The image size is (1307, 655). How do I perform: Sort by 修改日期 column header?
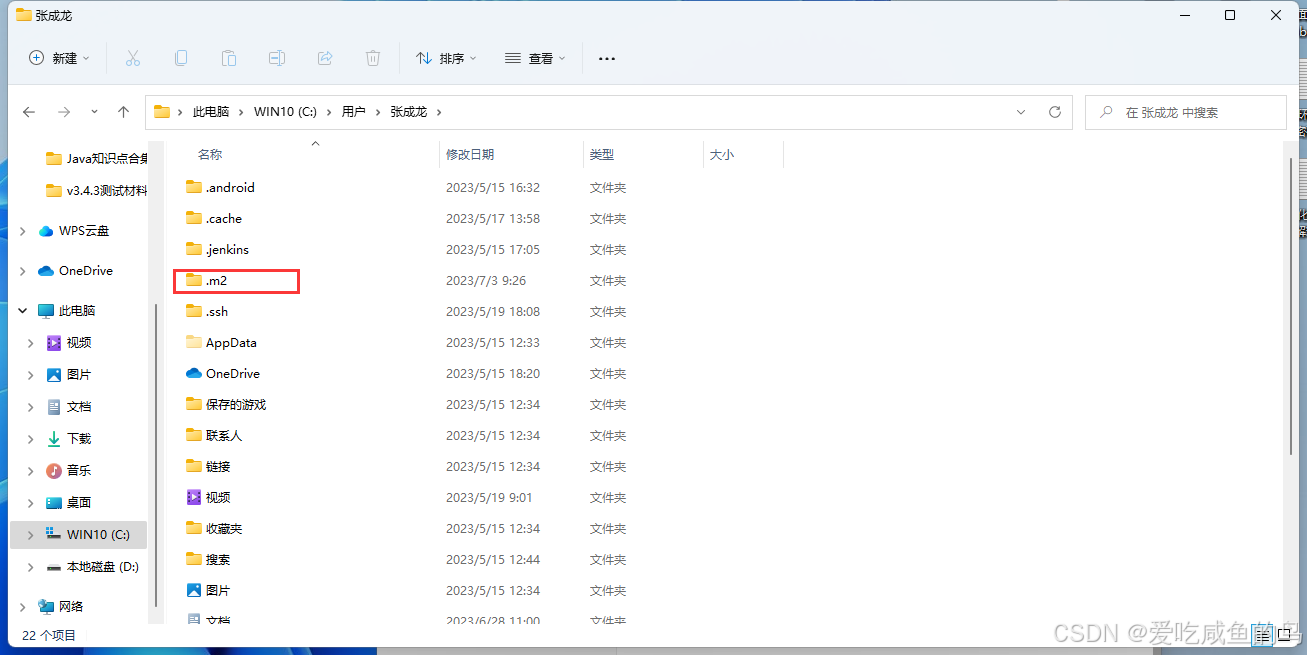point(470,155)
